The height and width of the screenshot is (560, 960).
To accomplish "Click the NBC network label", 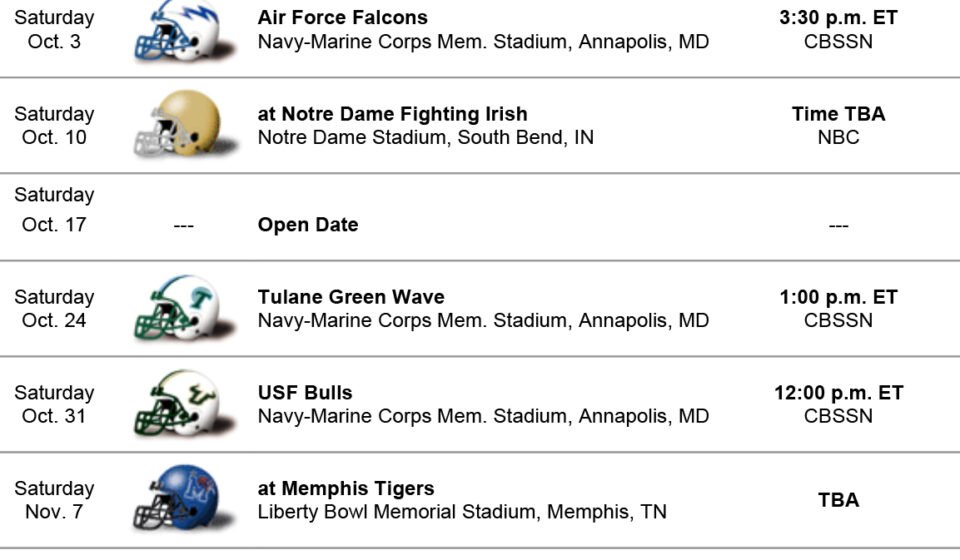I will click(x=838, y=137).
